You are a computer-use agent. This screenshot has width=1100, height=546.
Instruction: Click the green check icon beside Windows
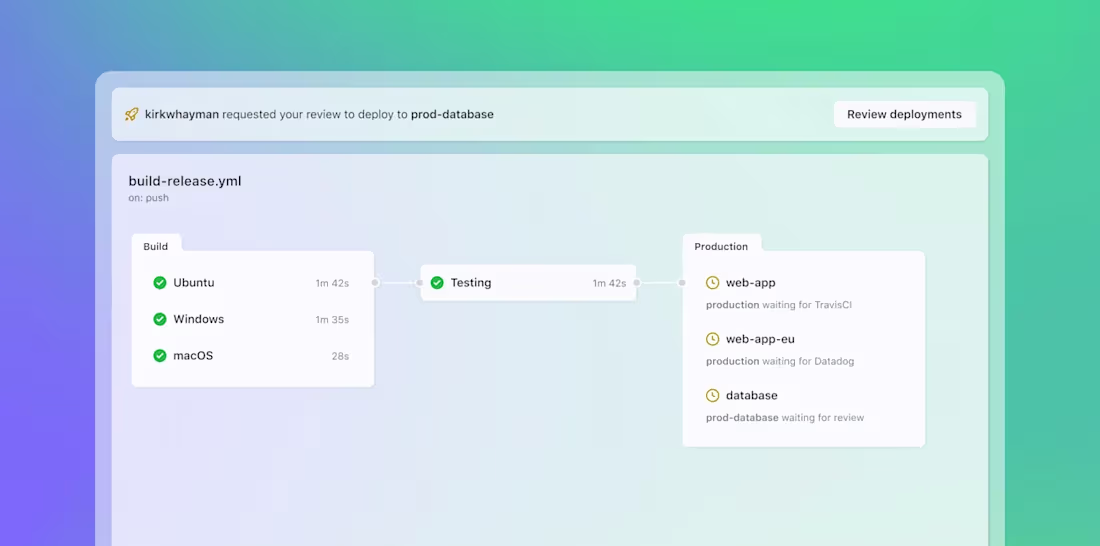coord(160,319)
